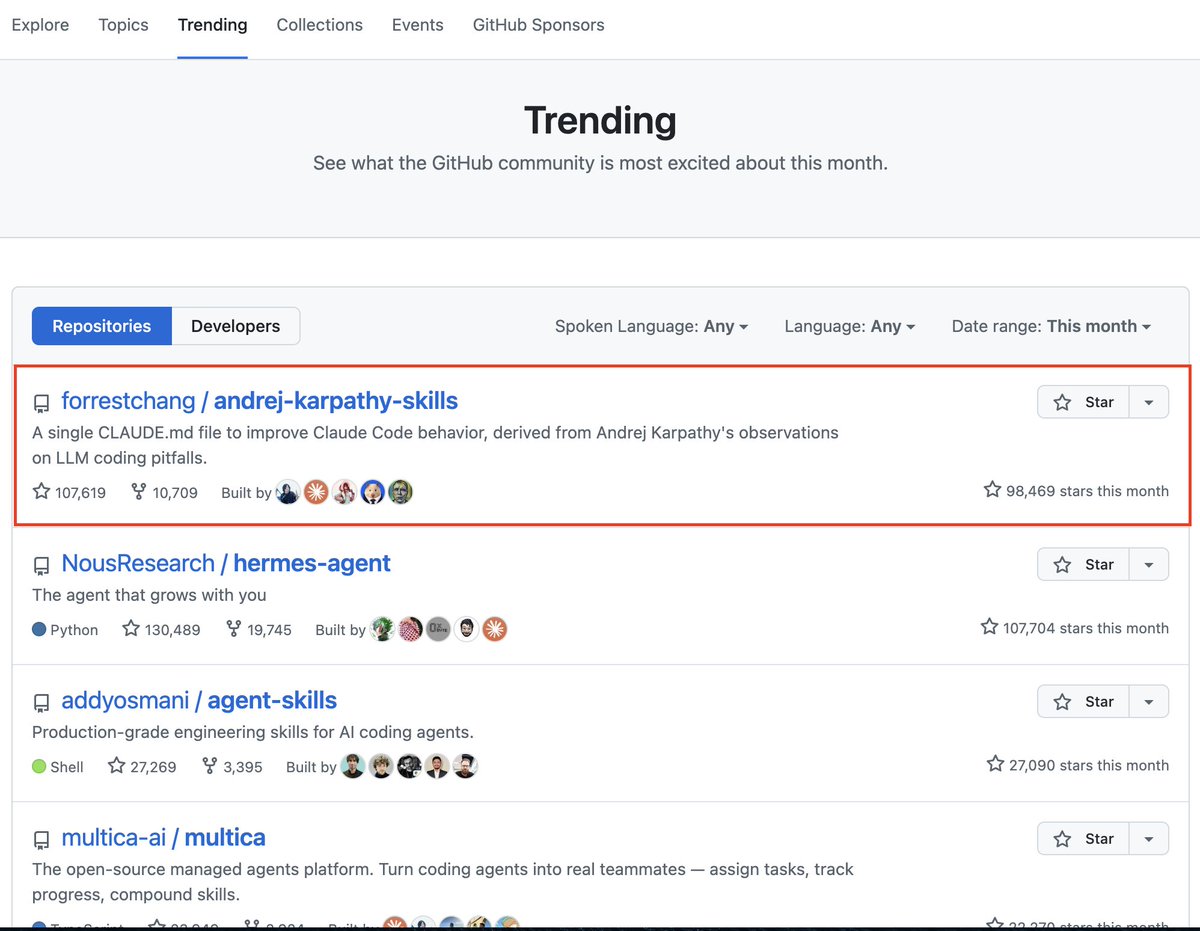
Task: Expand the Star list dropdown for multica
Action: coord(1148,838)
